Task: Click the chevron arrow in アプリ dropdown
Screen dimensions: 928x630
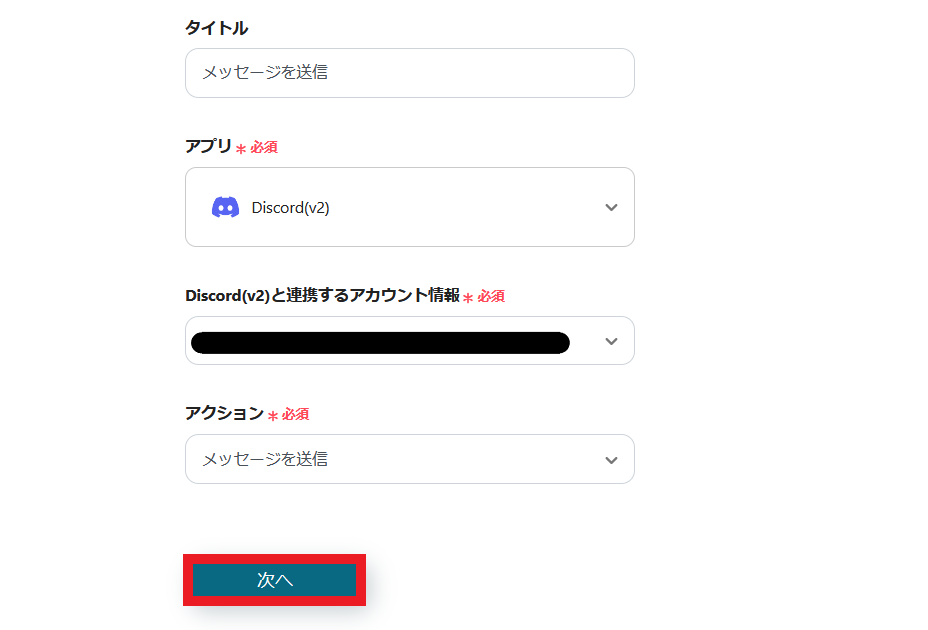Action: click(x=612, y=207)
